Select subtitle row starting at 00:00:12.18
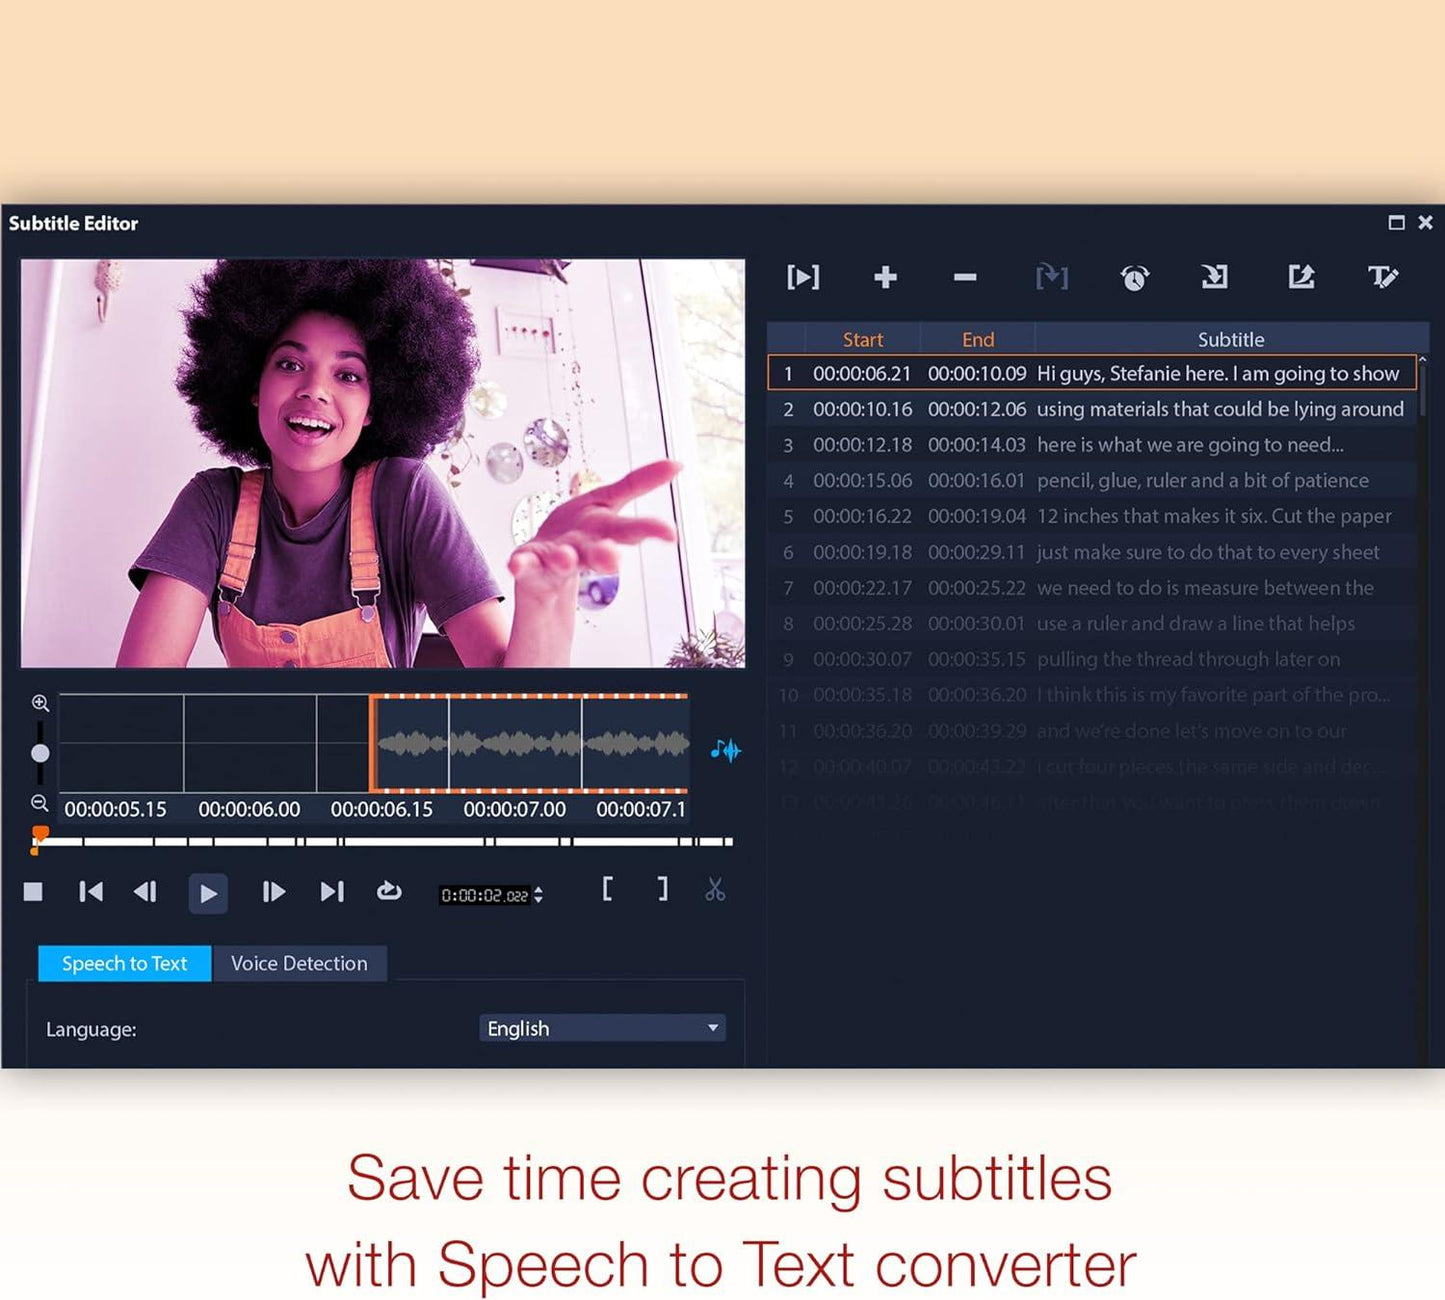The height and width of the screenshot is (1300, 1445). (1100, 444)
